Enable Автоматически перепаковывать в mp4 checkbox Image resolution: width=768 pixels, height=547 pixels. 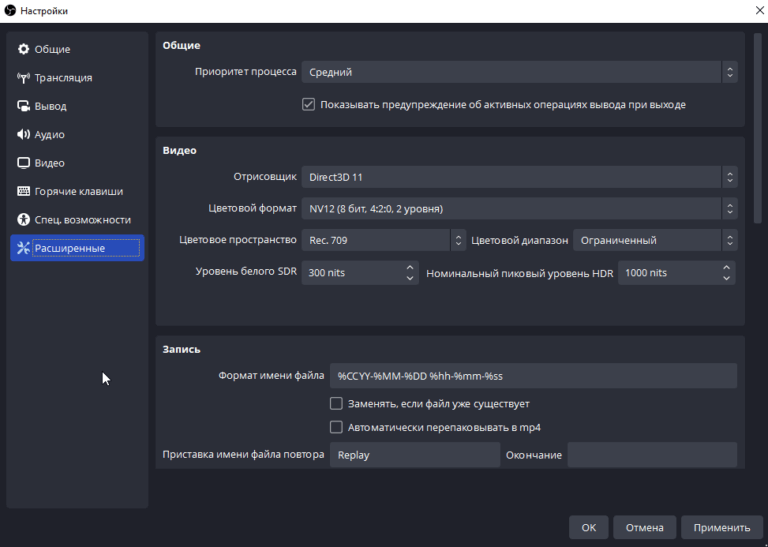tap(337, 427)
